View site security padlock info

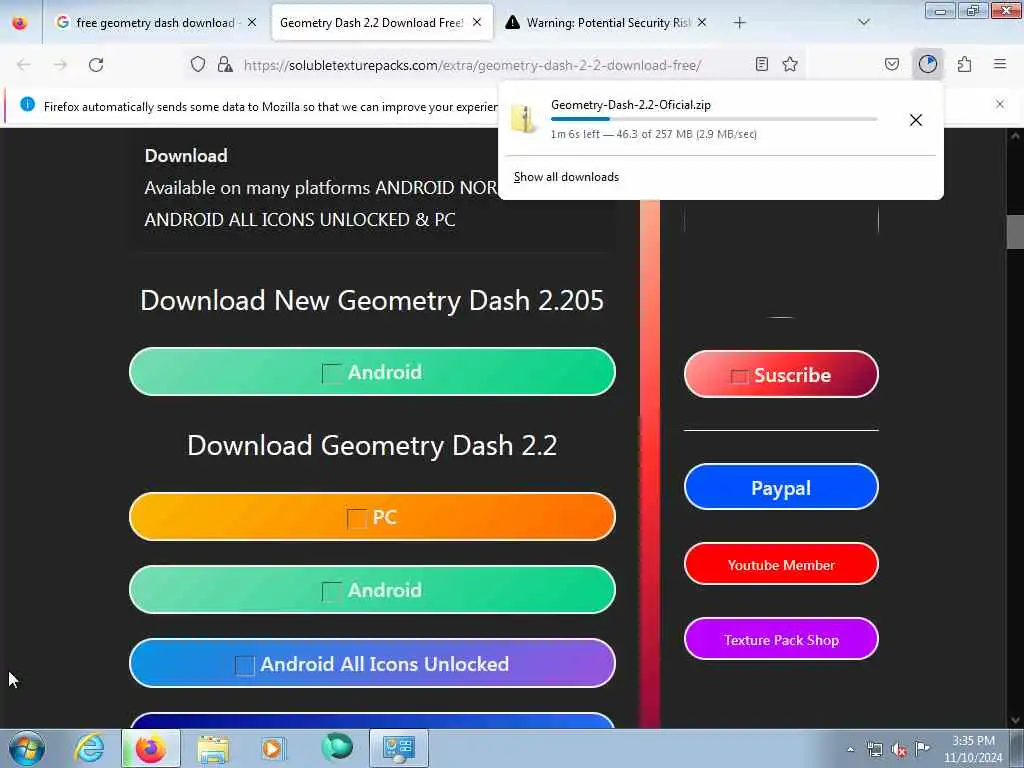point(225,64)
